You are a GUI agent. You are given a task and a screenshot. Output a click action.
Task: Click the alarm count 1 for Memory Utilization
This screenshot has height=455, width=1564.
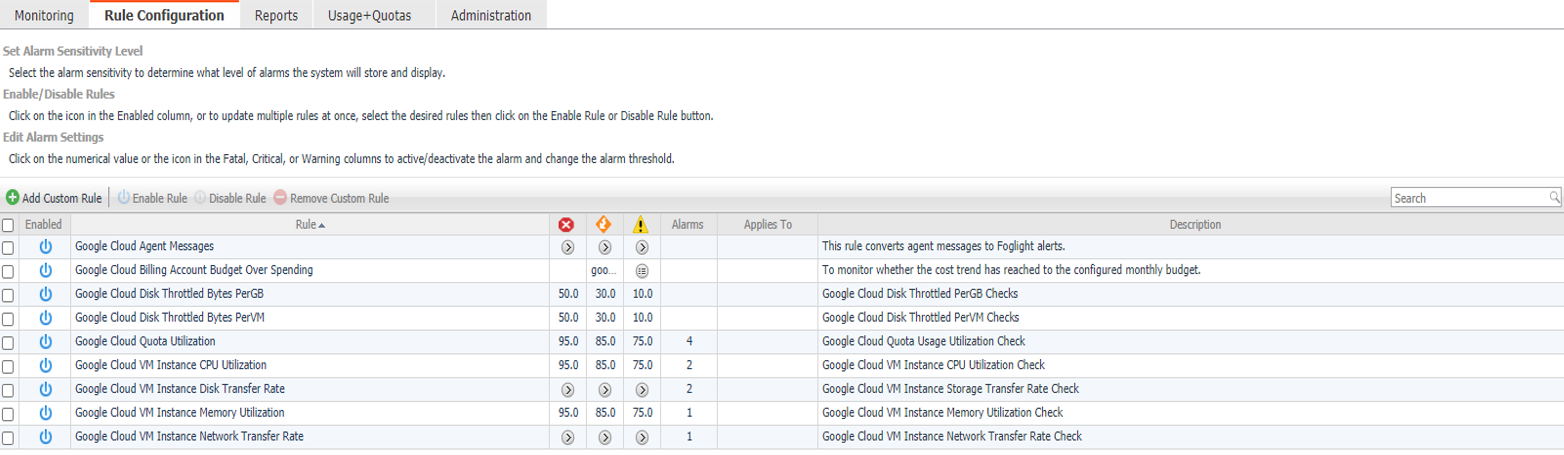point(689,413)
